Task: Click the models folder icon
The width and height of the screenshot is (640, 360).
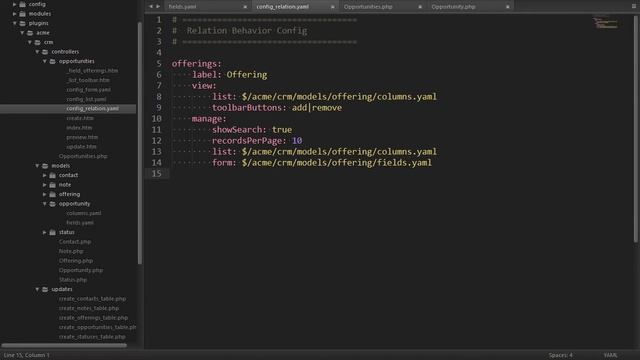Action: click(45, 166)
